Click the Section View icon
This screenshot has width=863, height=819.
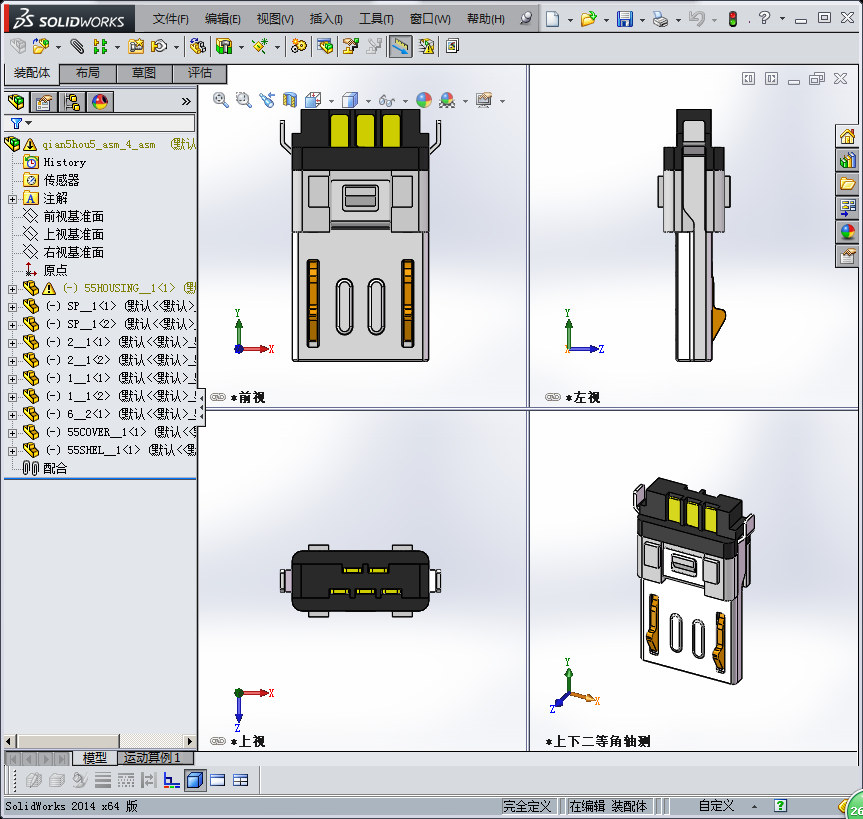click(290, 100)
